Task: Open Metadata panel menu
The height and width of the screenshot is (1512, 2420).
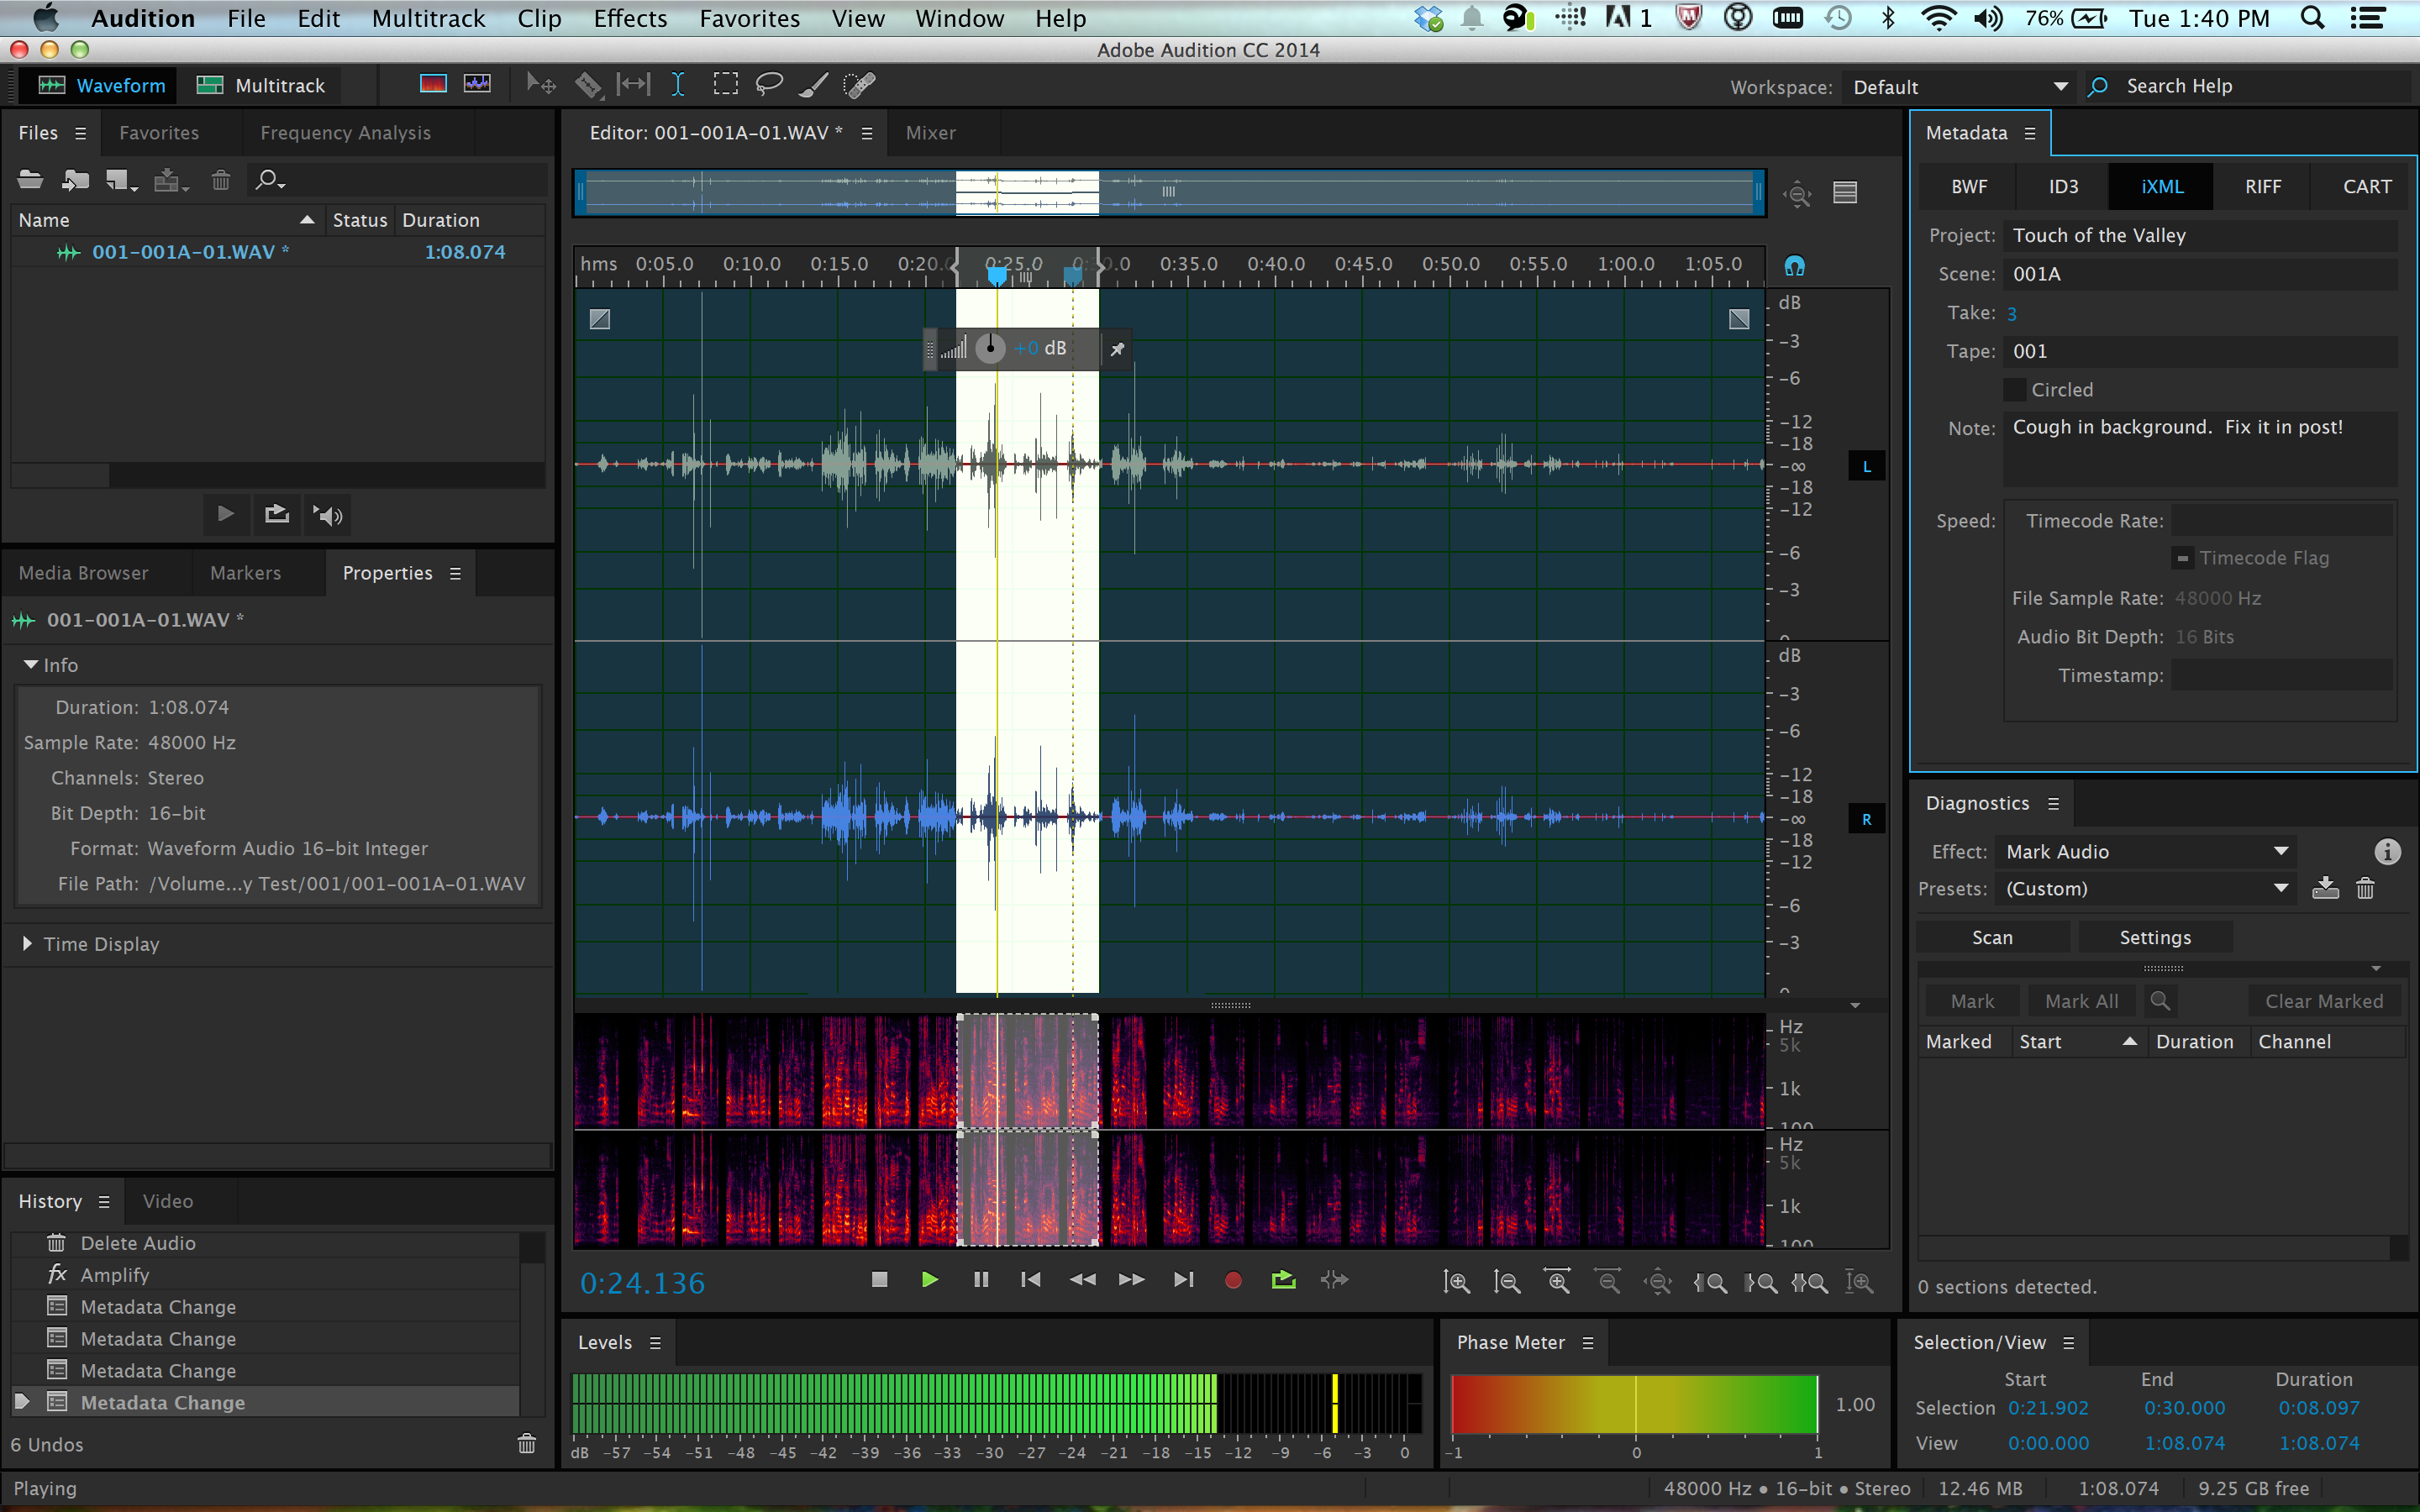Action: point(2030,133)
